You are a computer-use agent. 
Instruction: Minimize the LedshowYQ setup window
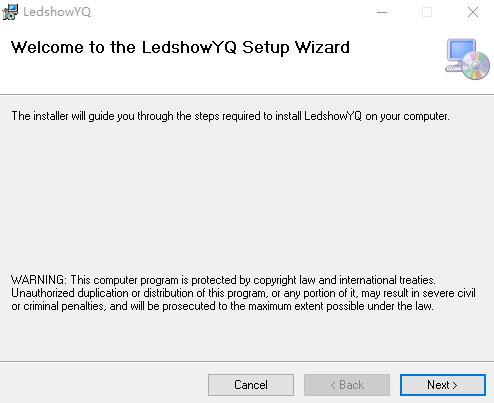(x=382, y=12)
